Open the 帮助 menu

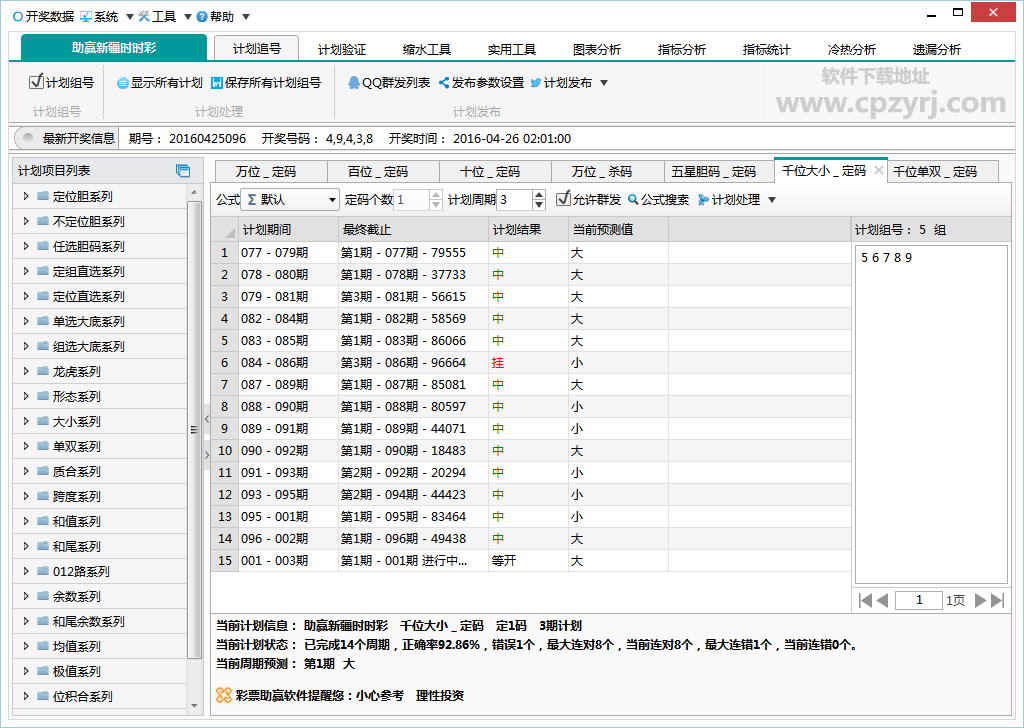tap(216, 16)
